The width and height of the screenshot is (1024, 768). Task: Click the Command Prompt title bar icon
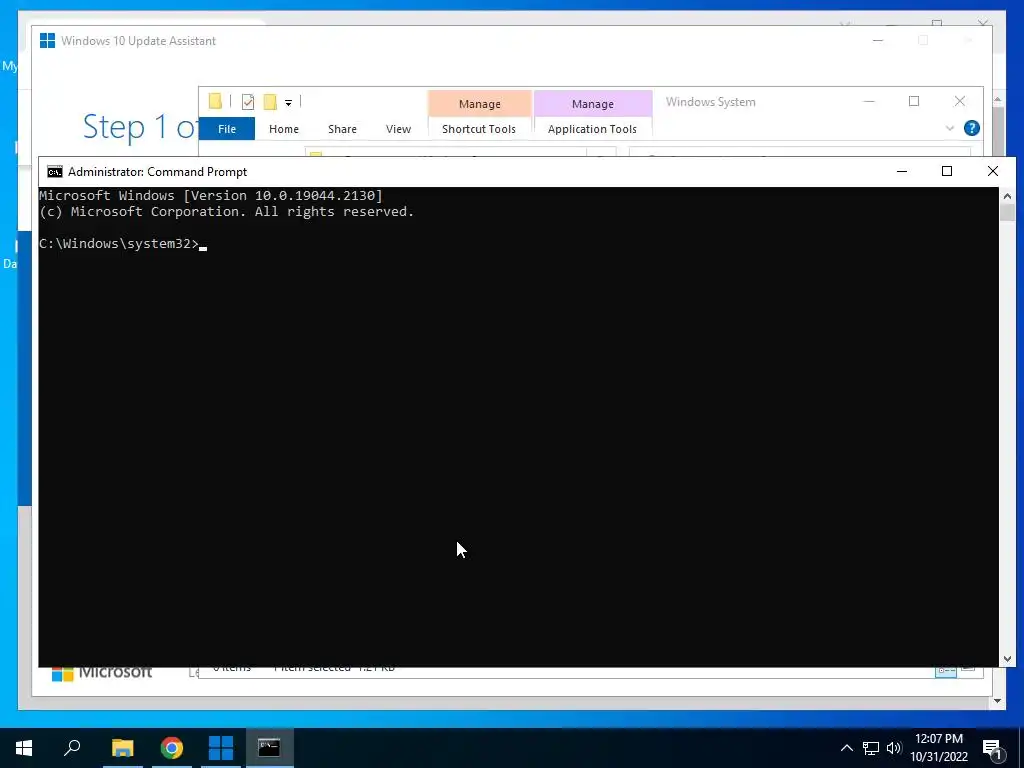click(55, 172)
